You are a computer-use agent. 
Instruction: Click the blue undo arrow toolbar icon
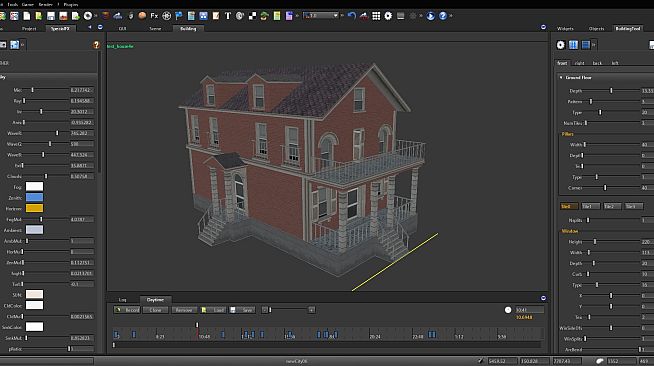352,16
